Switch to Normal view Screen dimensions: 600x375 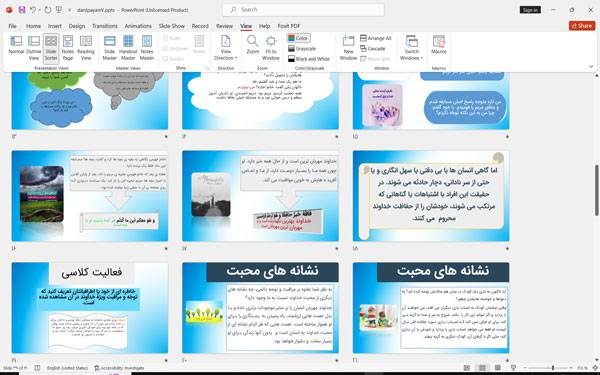(x=16, y=46)
